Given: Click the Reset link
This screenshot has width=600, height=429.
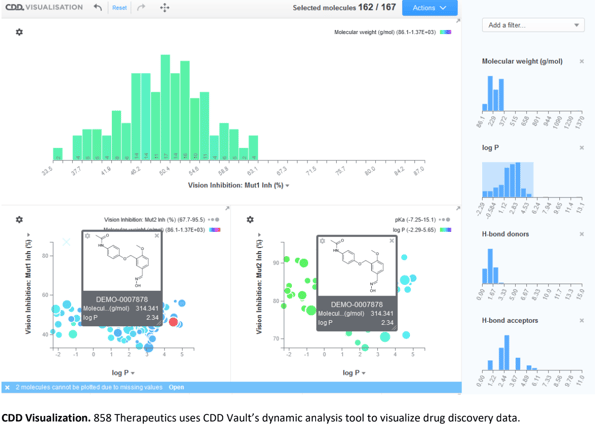Looking at the screenshot, I should click(119, 8).
